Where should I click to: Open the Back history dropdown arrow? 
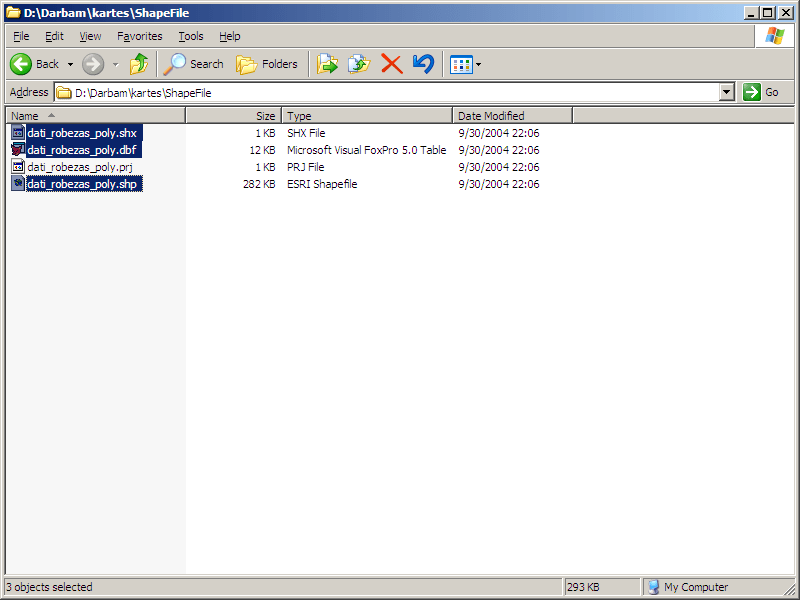point(70,64)
